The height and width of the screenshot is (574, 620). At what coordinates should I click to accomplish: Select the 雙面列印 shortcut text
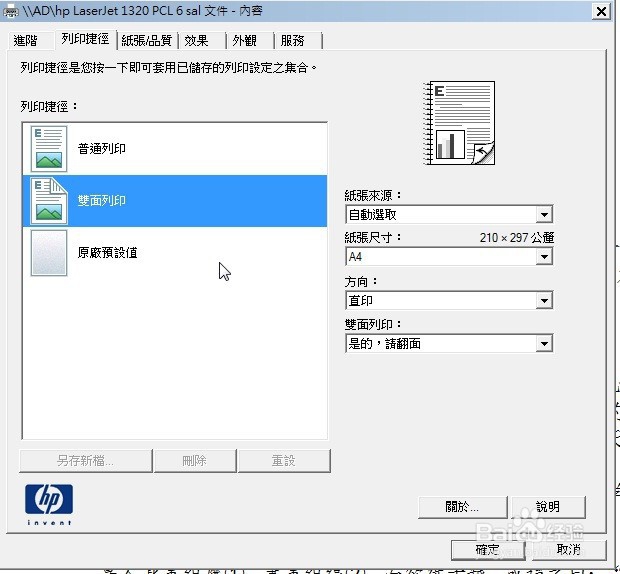[102, 201]
